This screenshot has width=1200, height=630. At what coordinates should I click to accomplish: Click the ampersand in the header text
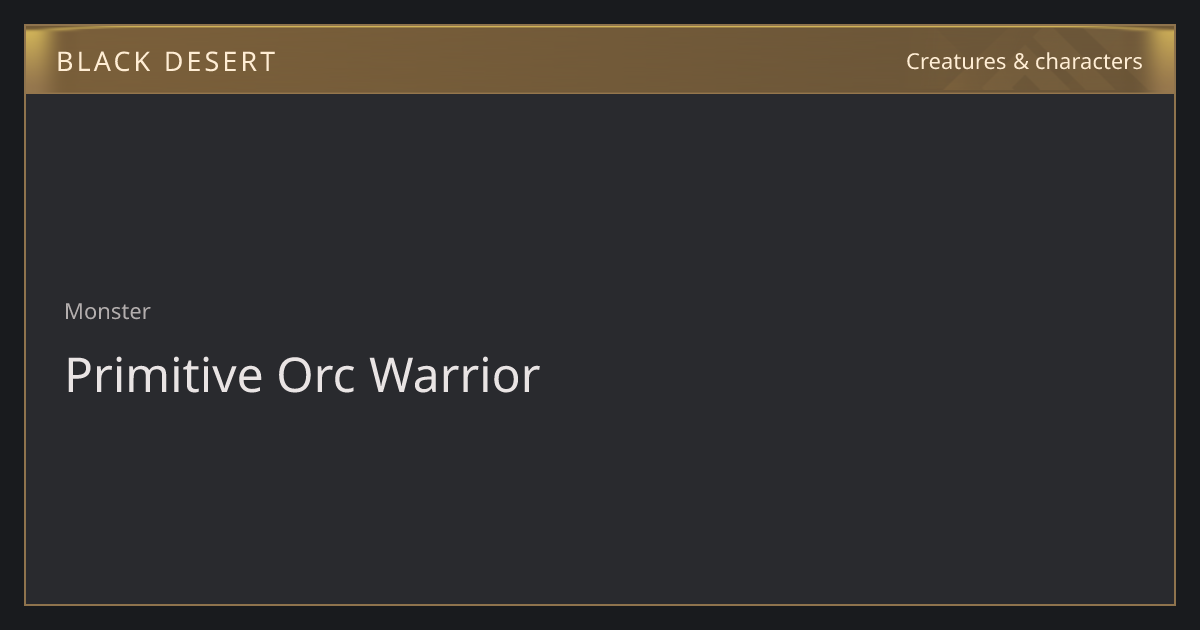[1020, 61]
